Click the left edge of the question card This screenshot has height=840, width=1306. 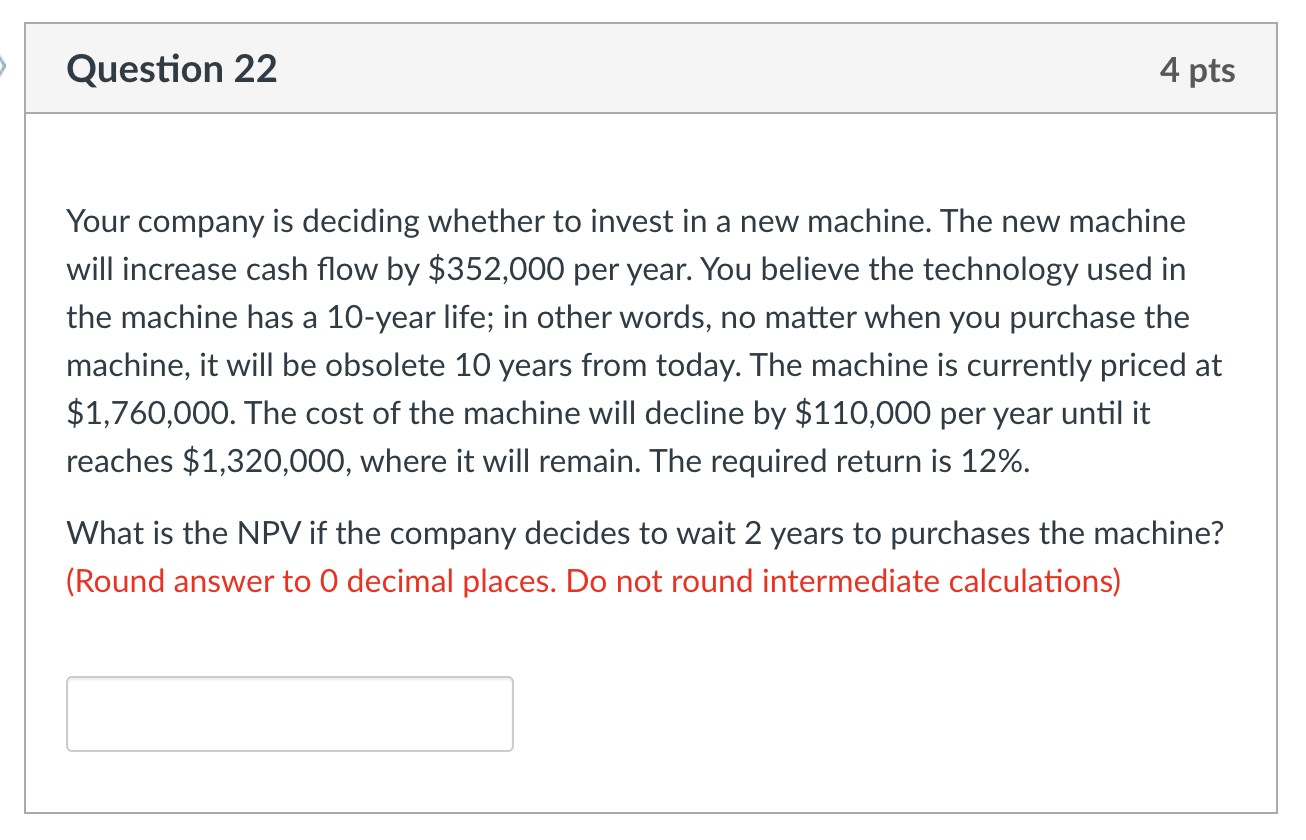28,450
